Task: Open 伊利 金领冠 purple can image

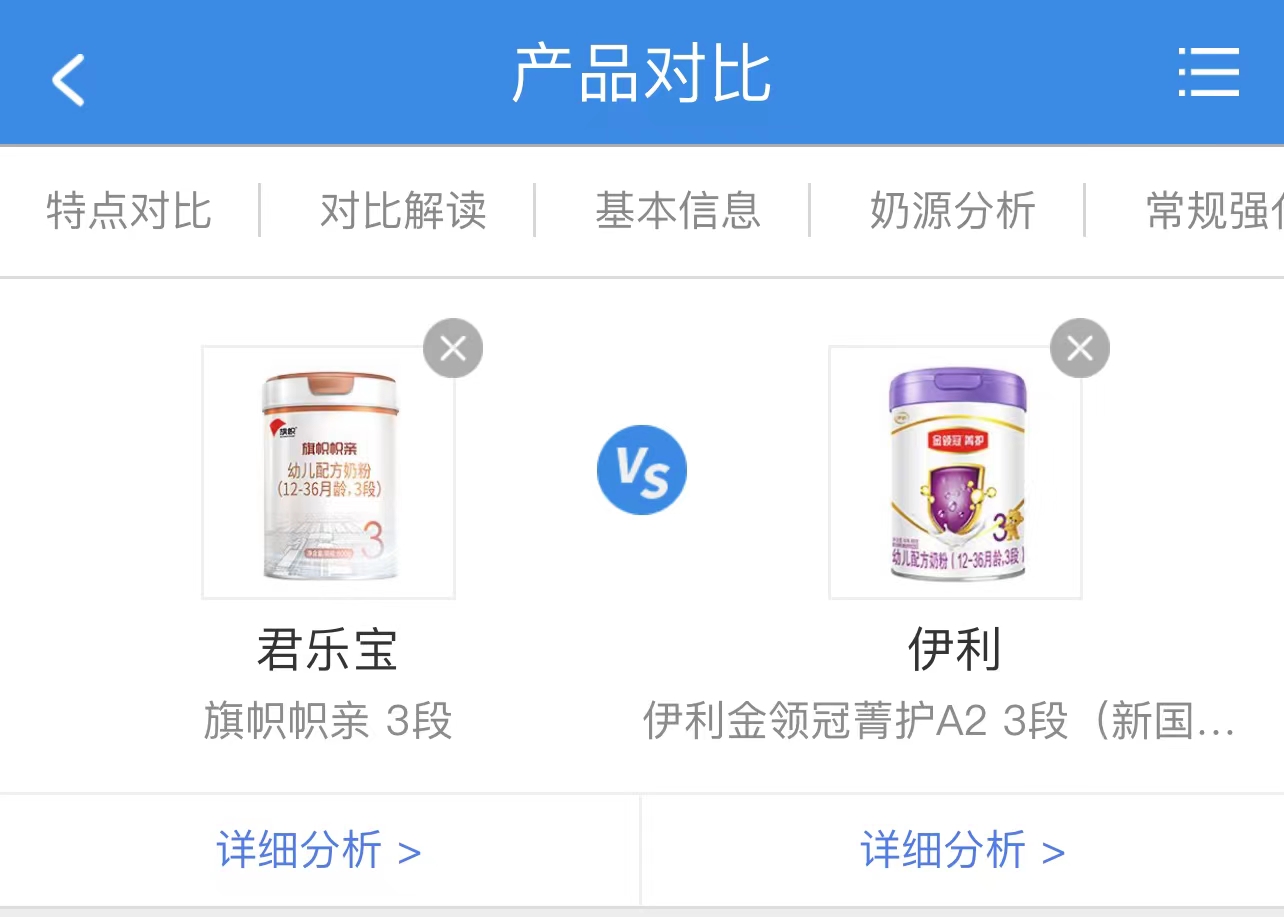Action: 955,473
